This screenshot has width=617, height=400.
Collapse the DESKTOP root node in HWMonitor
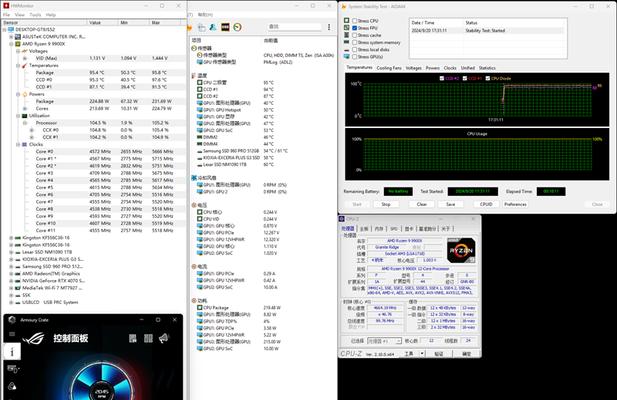(5, 29)
